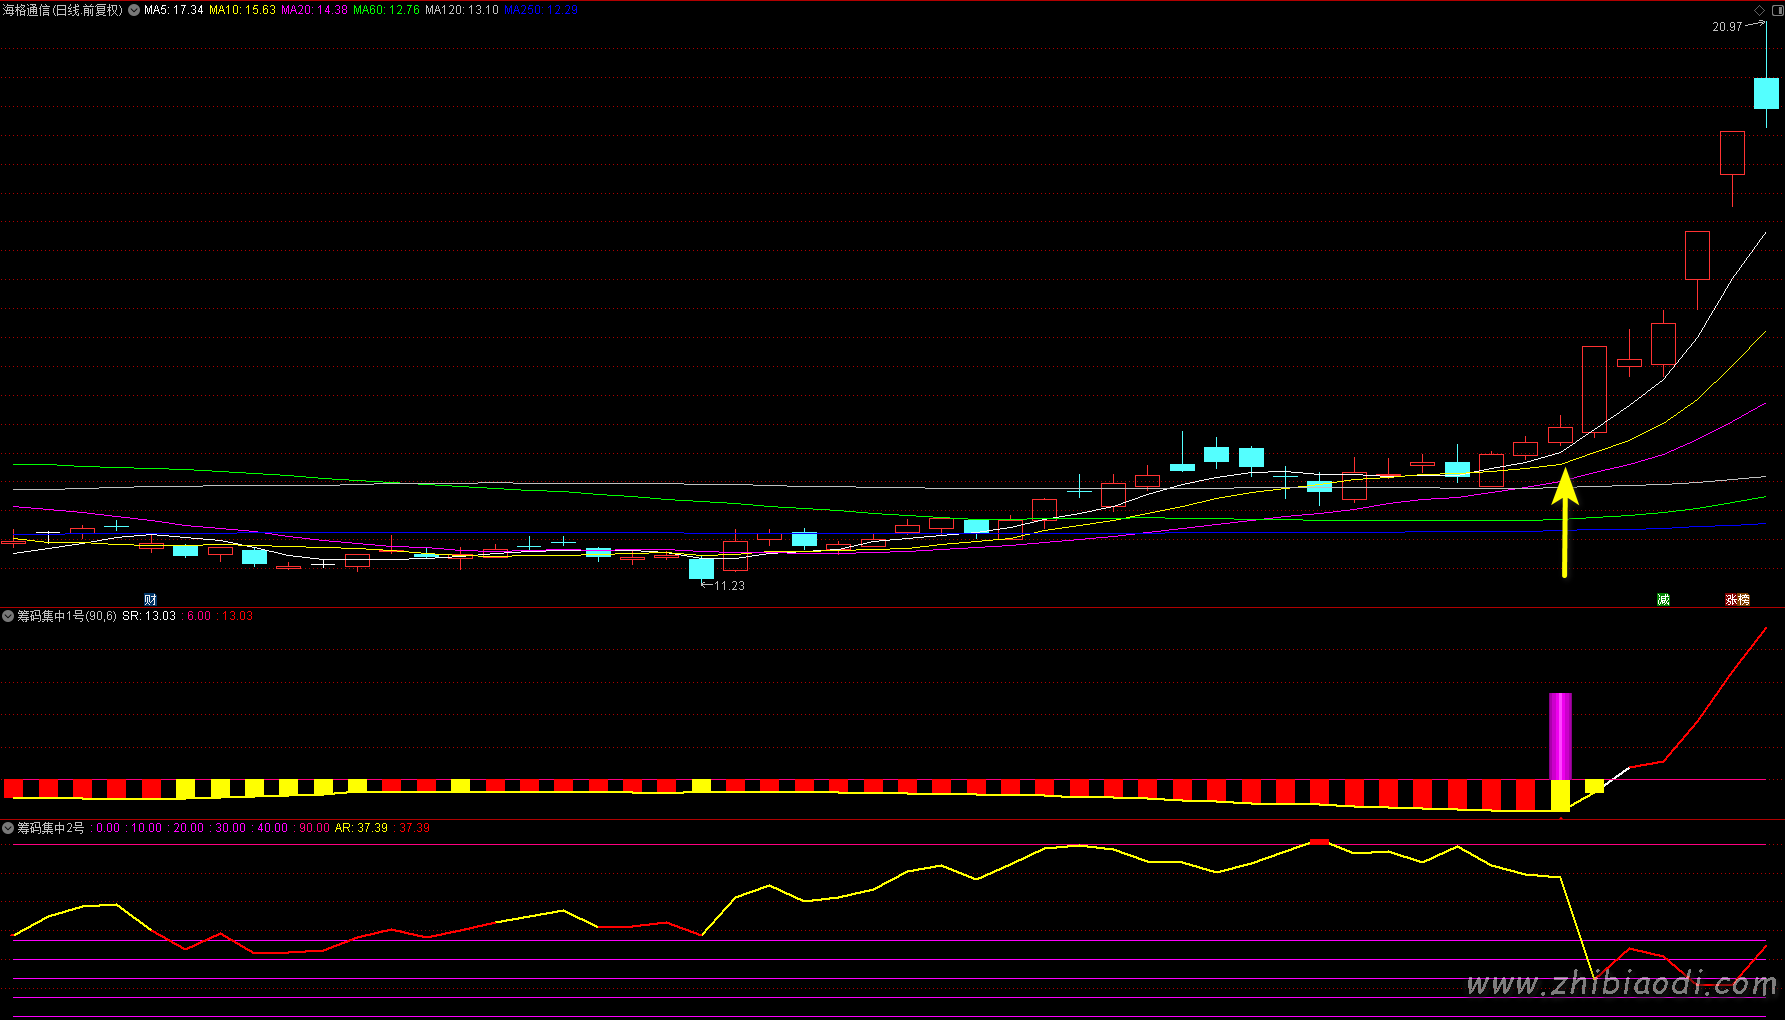Select the MA20 magenta label

(x=314, y=10)
